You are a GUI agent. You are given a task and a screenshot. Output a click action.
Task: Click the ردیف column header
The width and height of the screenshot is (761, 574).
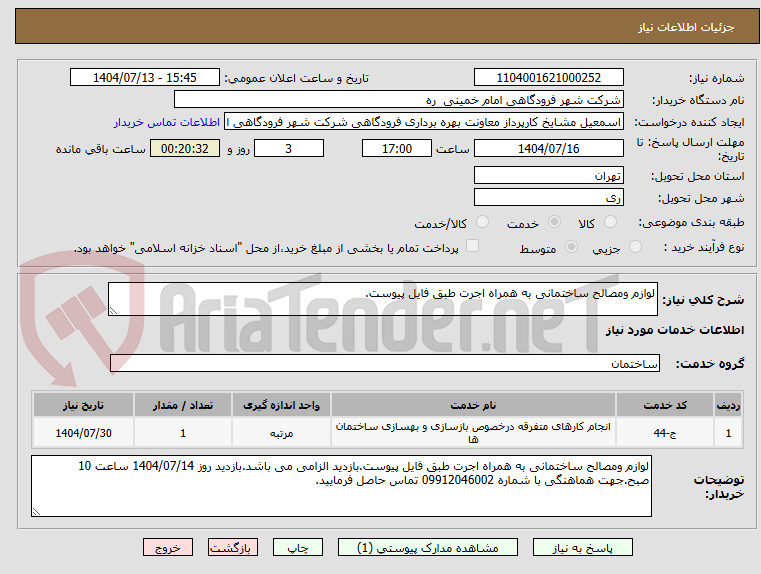click(x=728, y=405)
